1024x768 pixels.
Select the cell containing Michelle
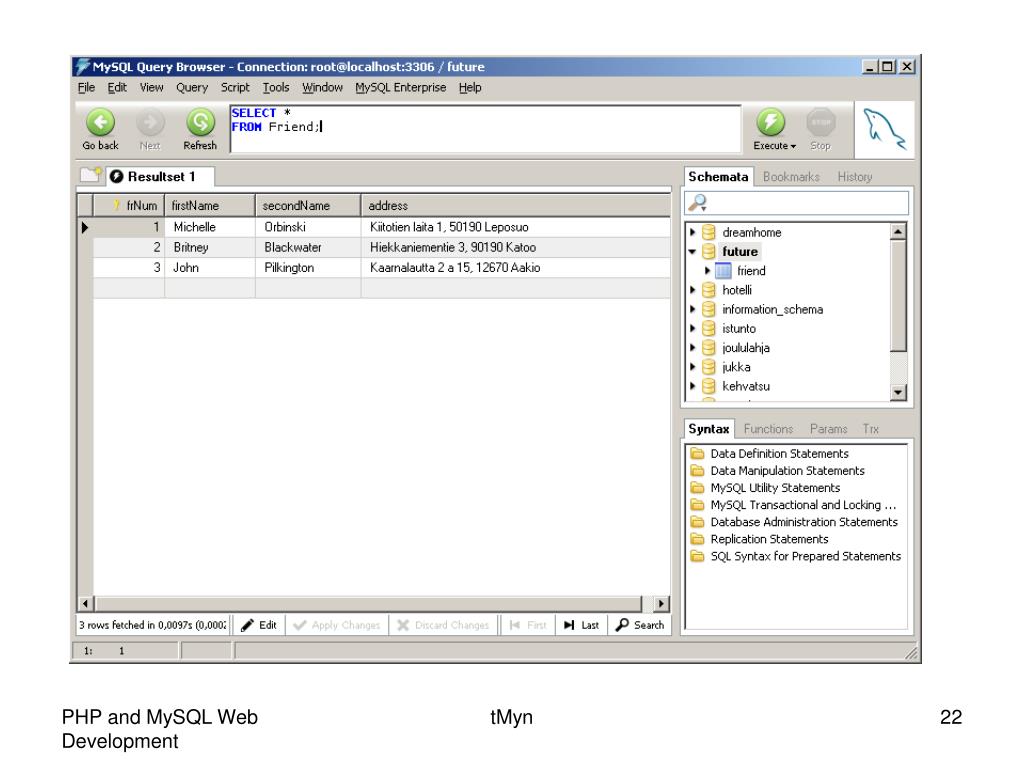click(x=210, y=227)
